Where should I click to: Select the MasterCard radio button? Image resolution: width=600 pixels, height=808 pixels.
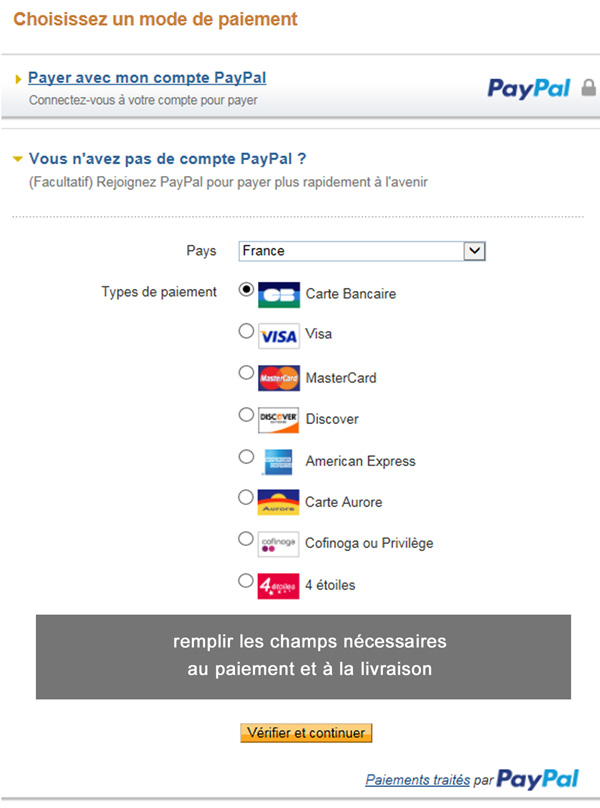coord(246,372)
